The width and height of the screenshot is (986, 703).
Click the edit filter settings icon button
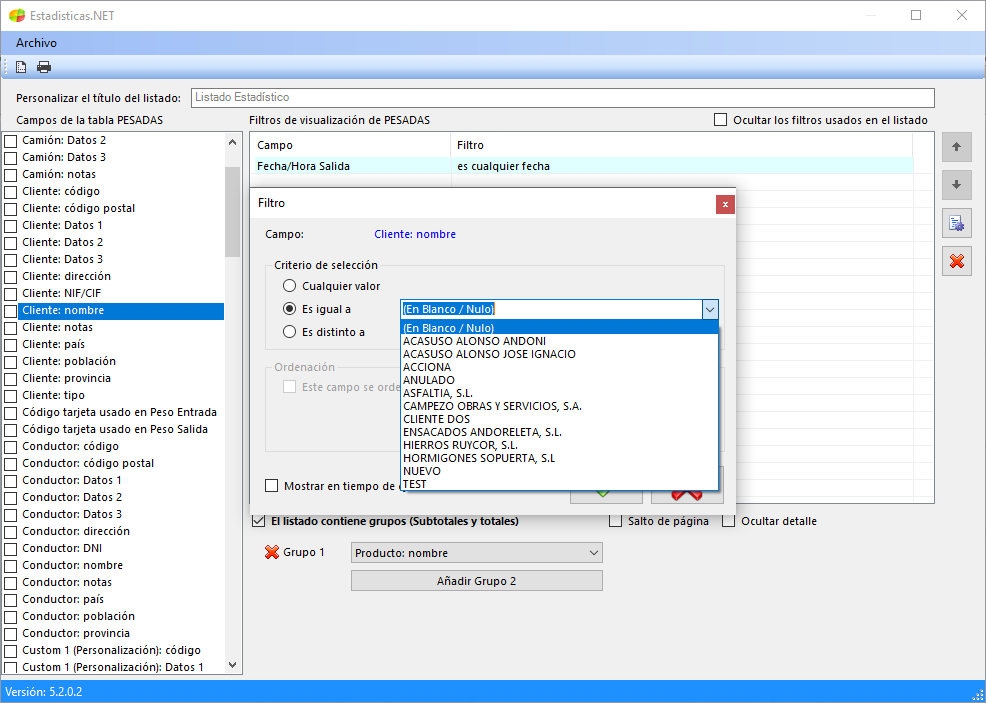coord(956,223)
